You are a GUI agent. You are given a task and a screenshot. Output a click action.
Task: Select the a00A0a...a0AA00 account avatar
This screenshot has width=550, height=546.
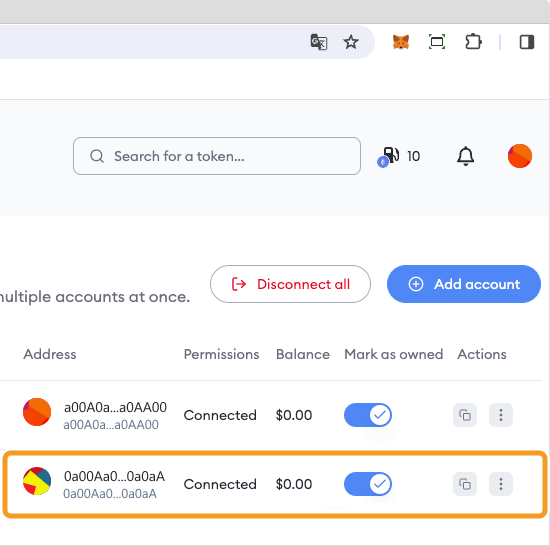point(37,412)
